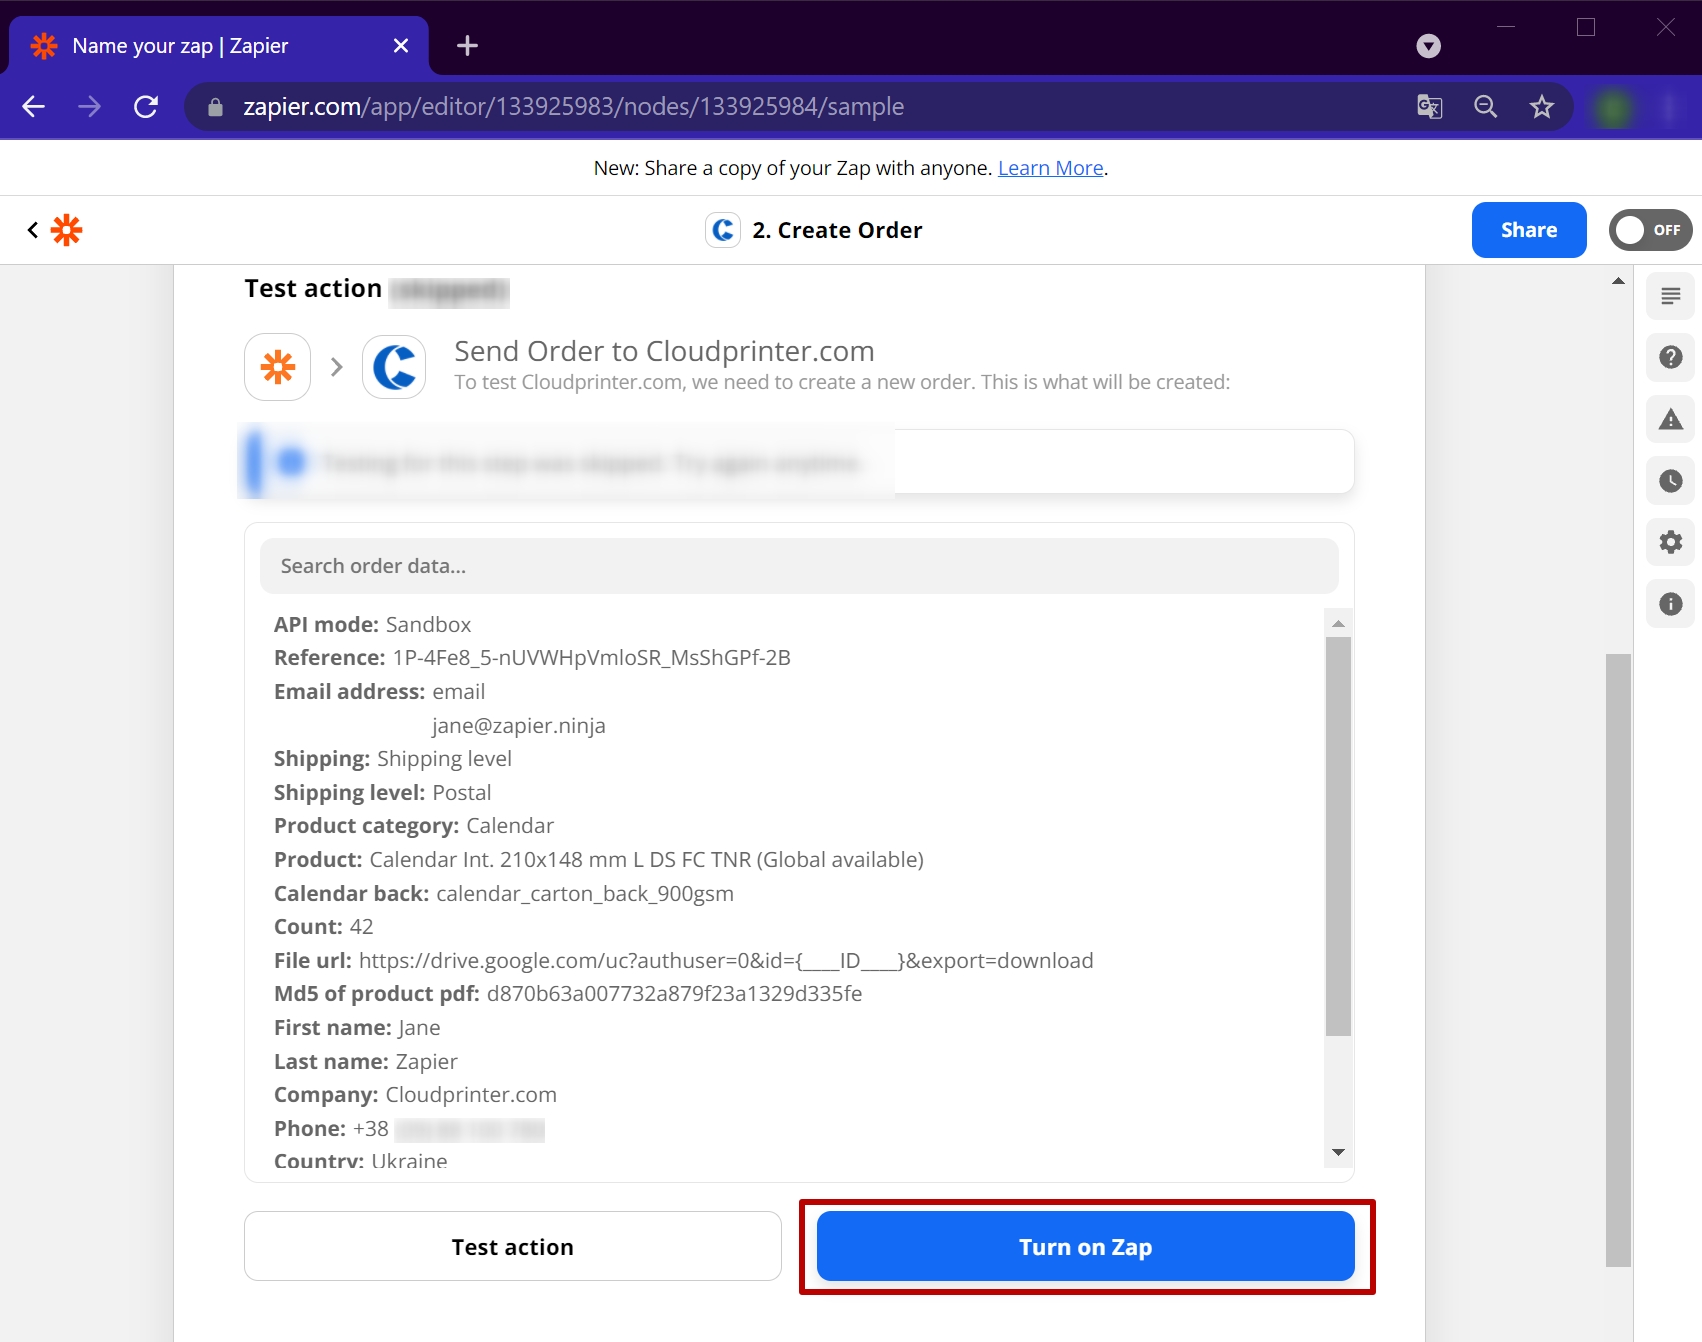Click the zoom magnifier icon in address bar
1702x1342 pixels.
[x=1486, y=107]
